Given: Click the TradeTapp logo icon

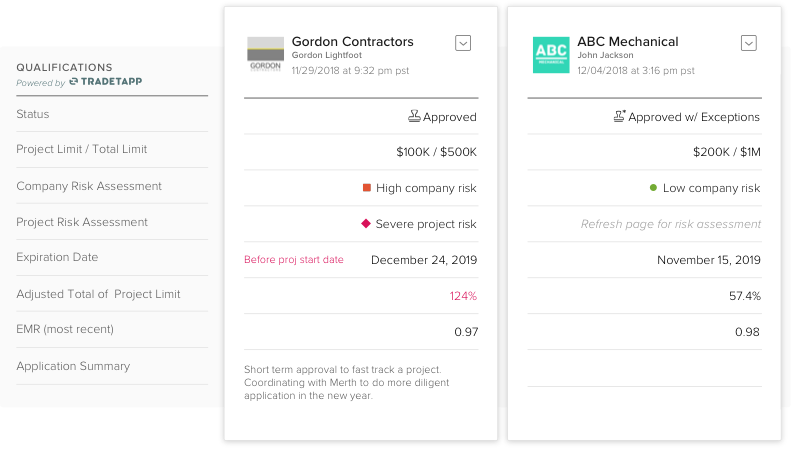Looking at the screenshot, I should pyautogui.click(x=74, y=83).
